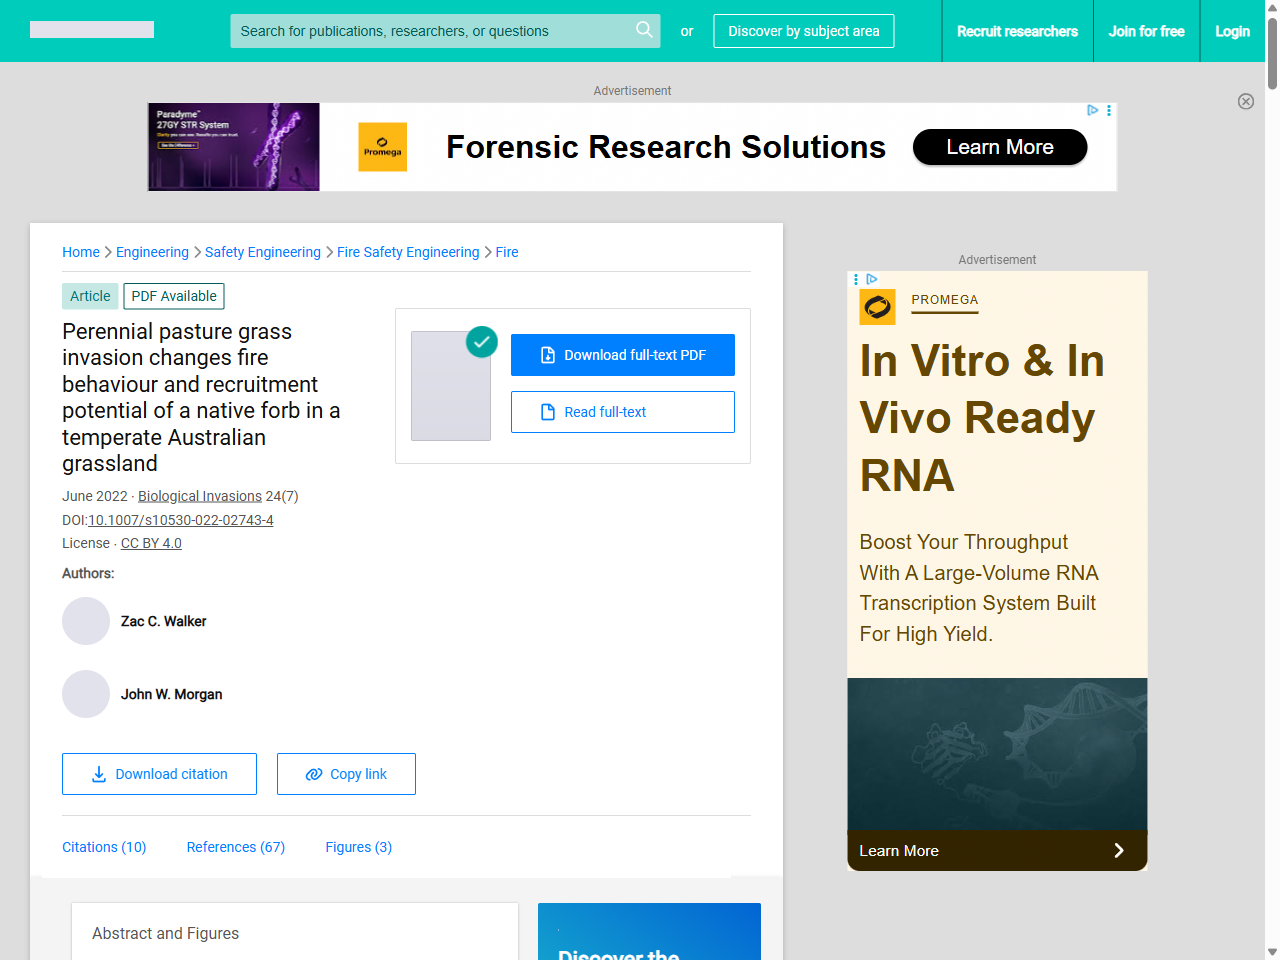Screen dimensions: 1280x960
Task: Select the green checkmark on the PDF thumbnail
Action: (481, 342)
